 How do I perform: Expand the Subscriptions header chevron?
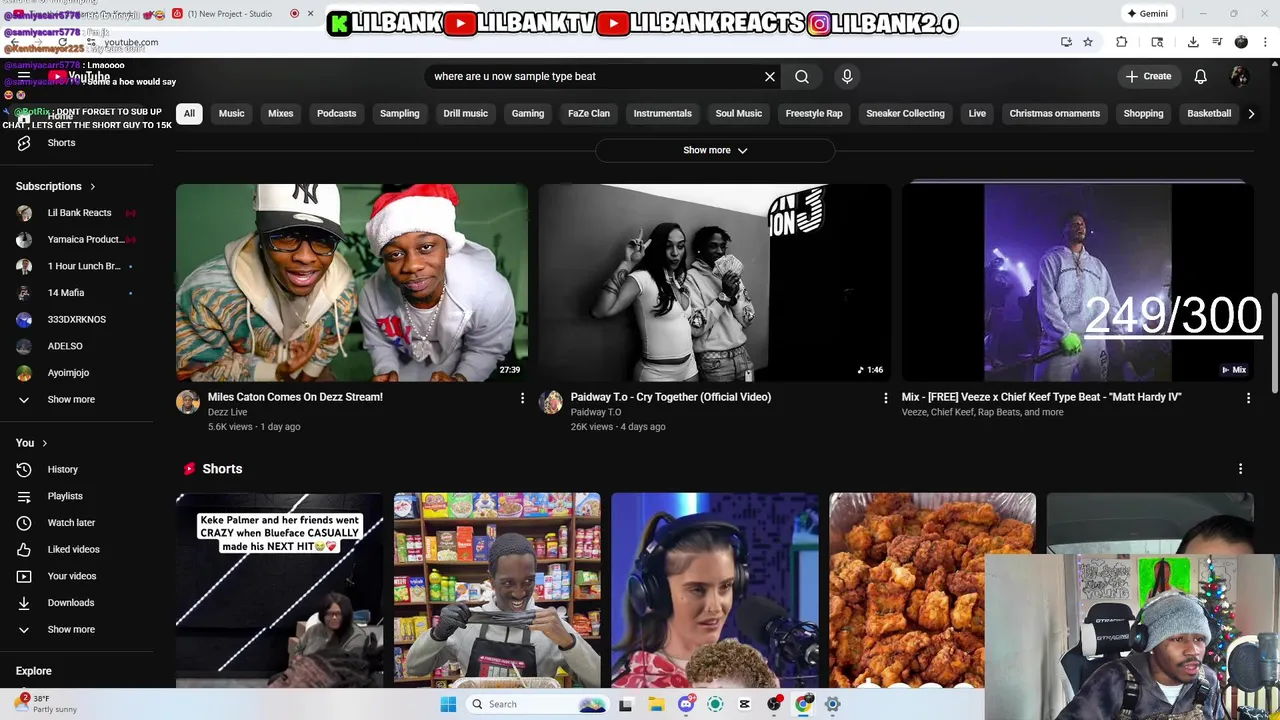(93, 186)
